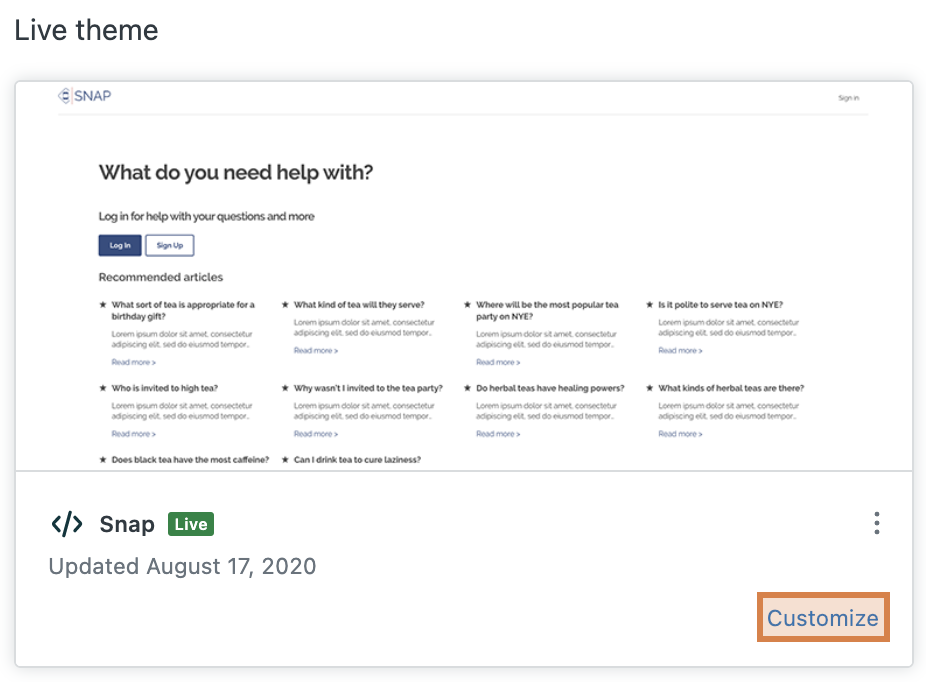Click the star beside 'Does black tea have the most caffeine?'
Screen dimensions: 926x682
coord(102,460)
